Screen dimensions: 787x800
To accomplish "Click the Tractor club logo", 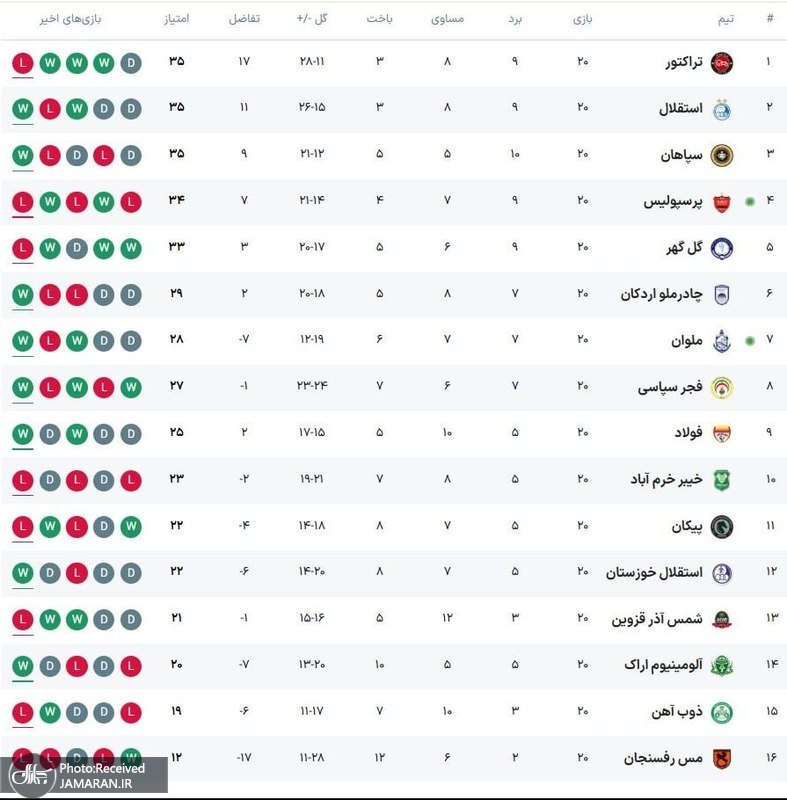I will pos(721,62).
